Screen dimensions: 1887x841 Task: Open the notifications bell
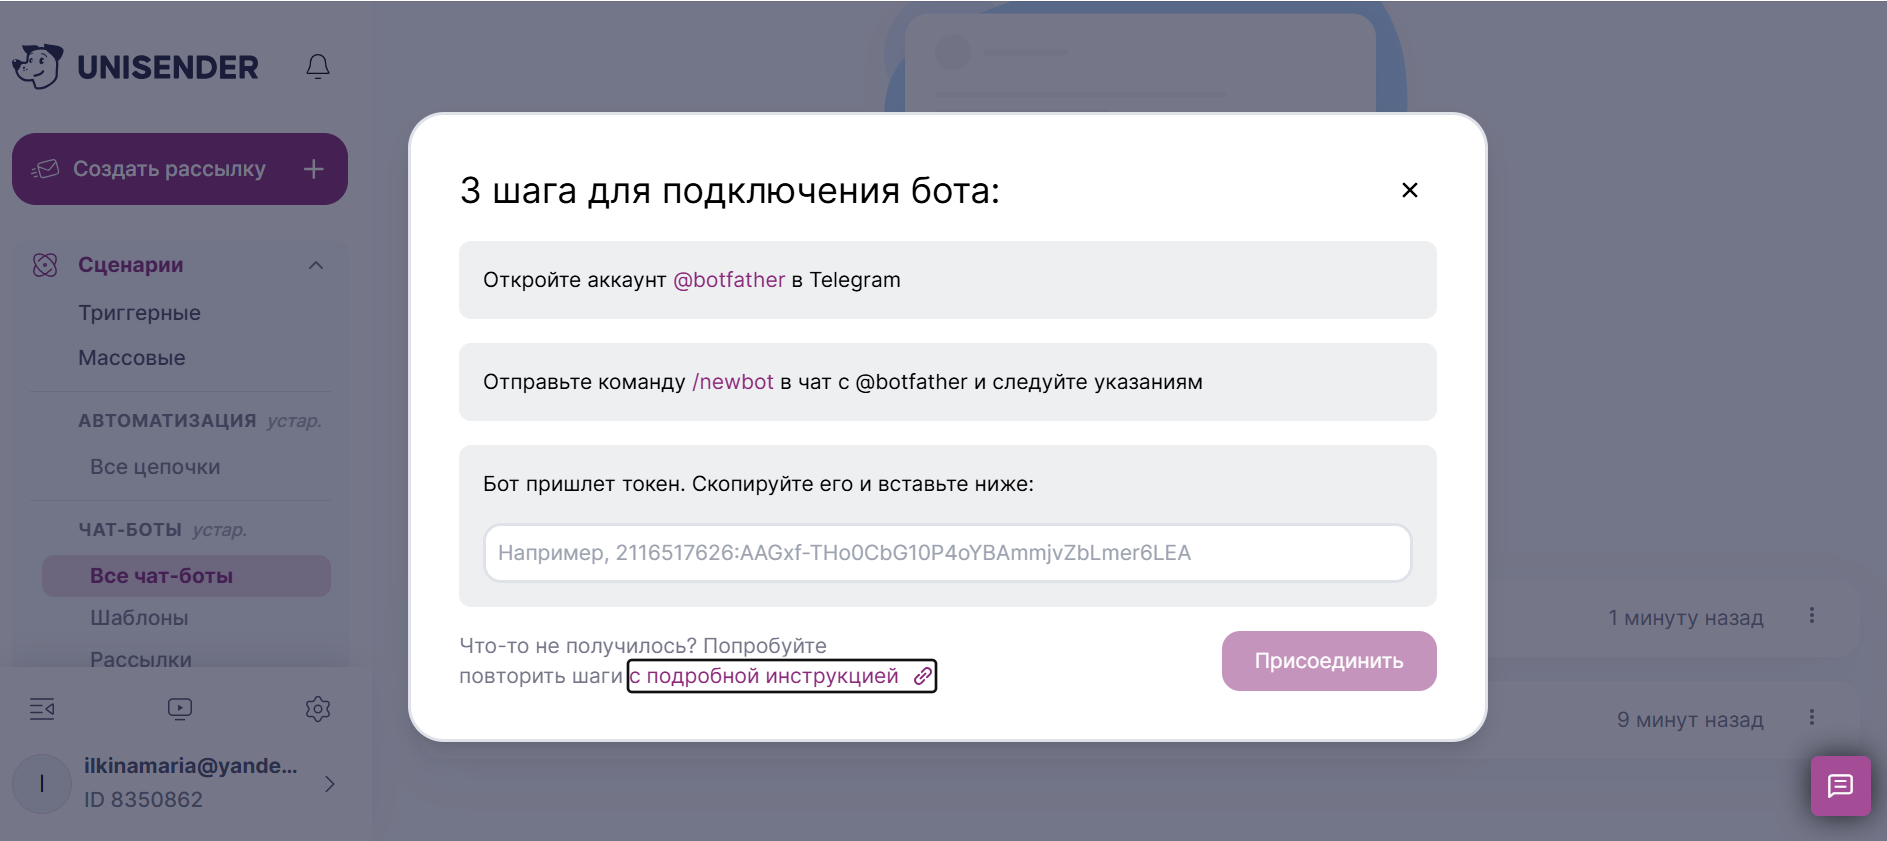pyautogui.click(x=318, y=66)
